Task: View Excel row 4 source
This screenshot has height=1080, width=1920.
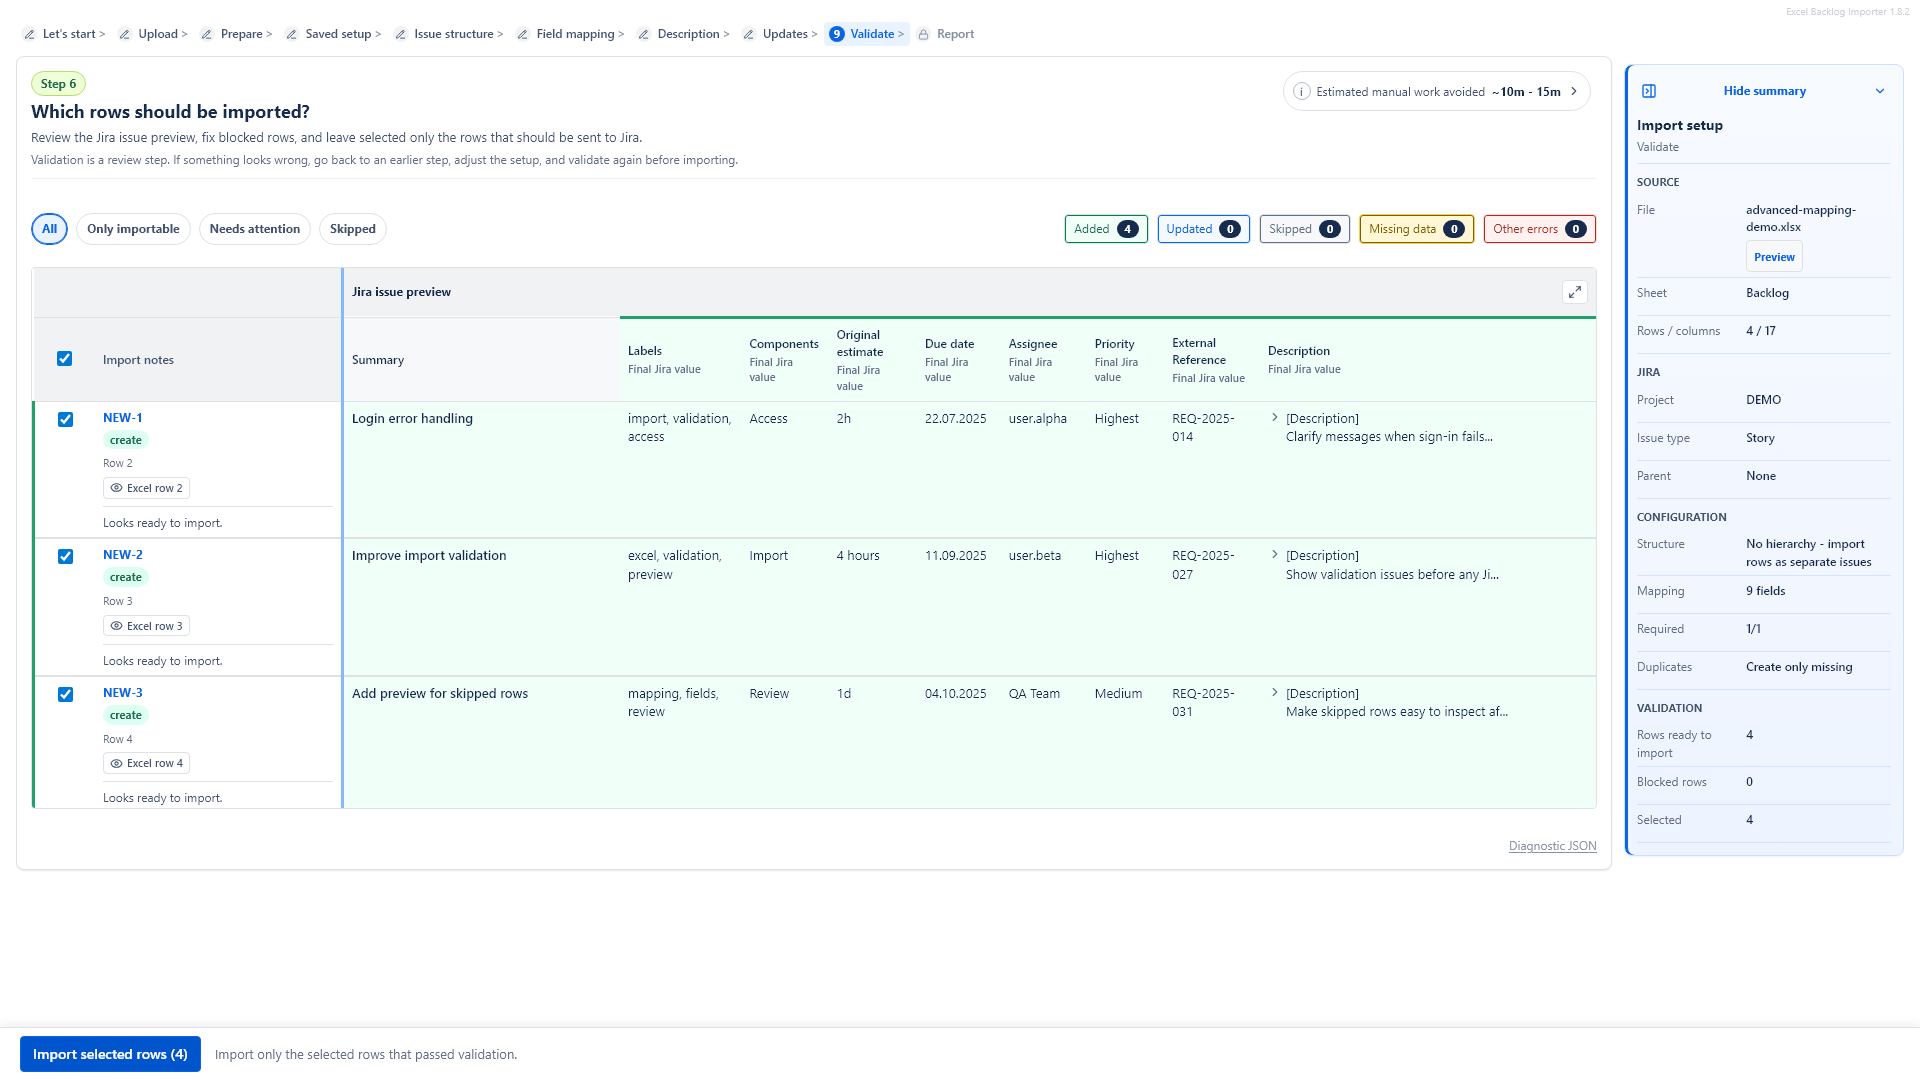Action: point(146,763)
